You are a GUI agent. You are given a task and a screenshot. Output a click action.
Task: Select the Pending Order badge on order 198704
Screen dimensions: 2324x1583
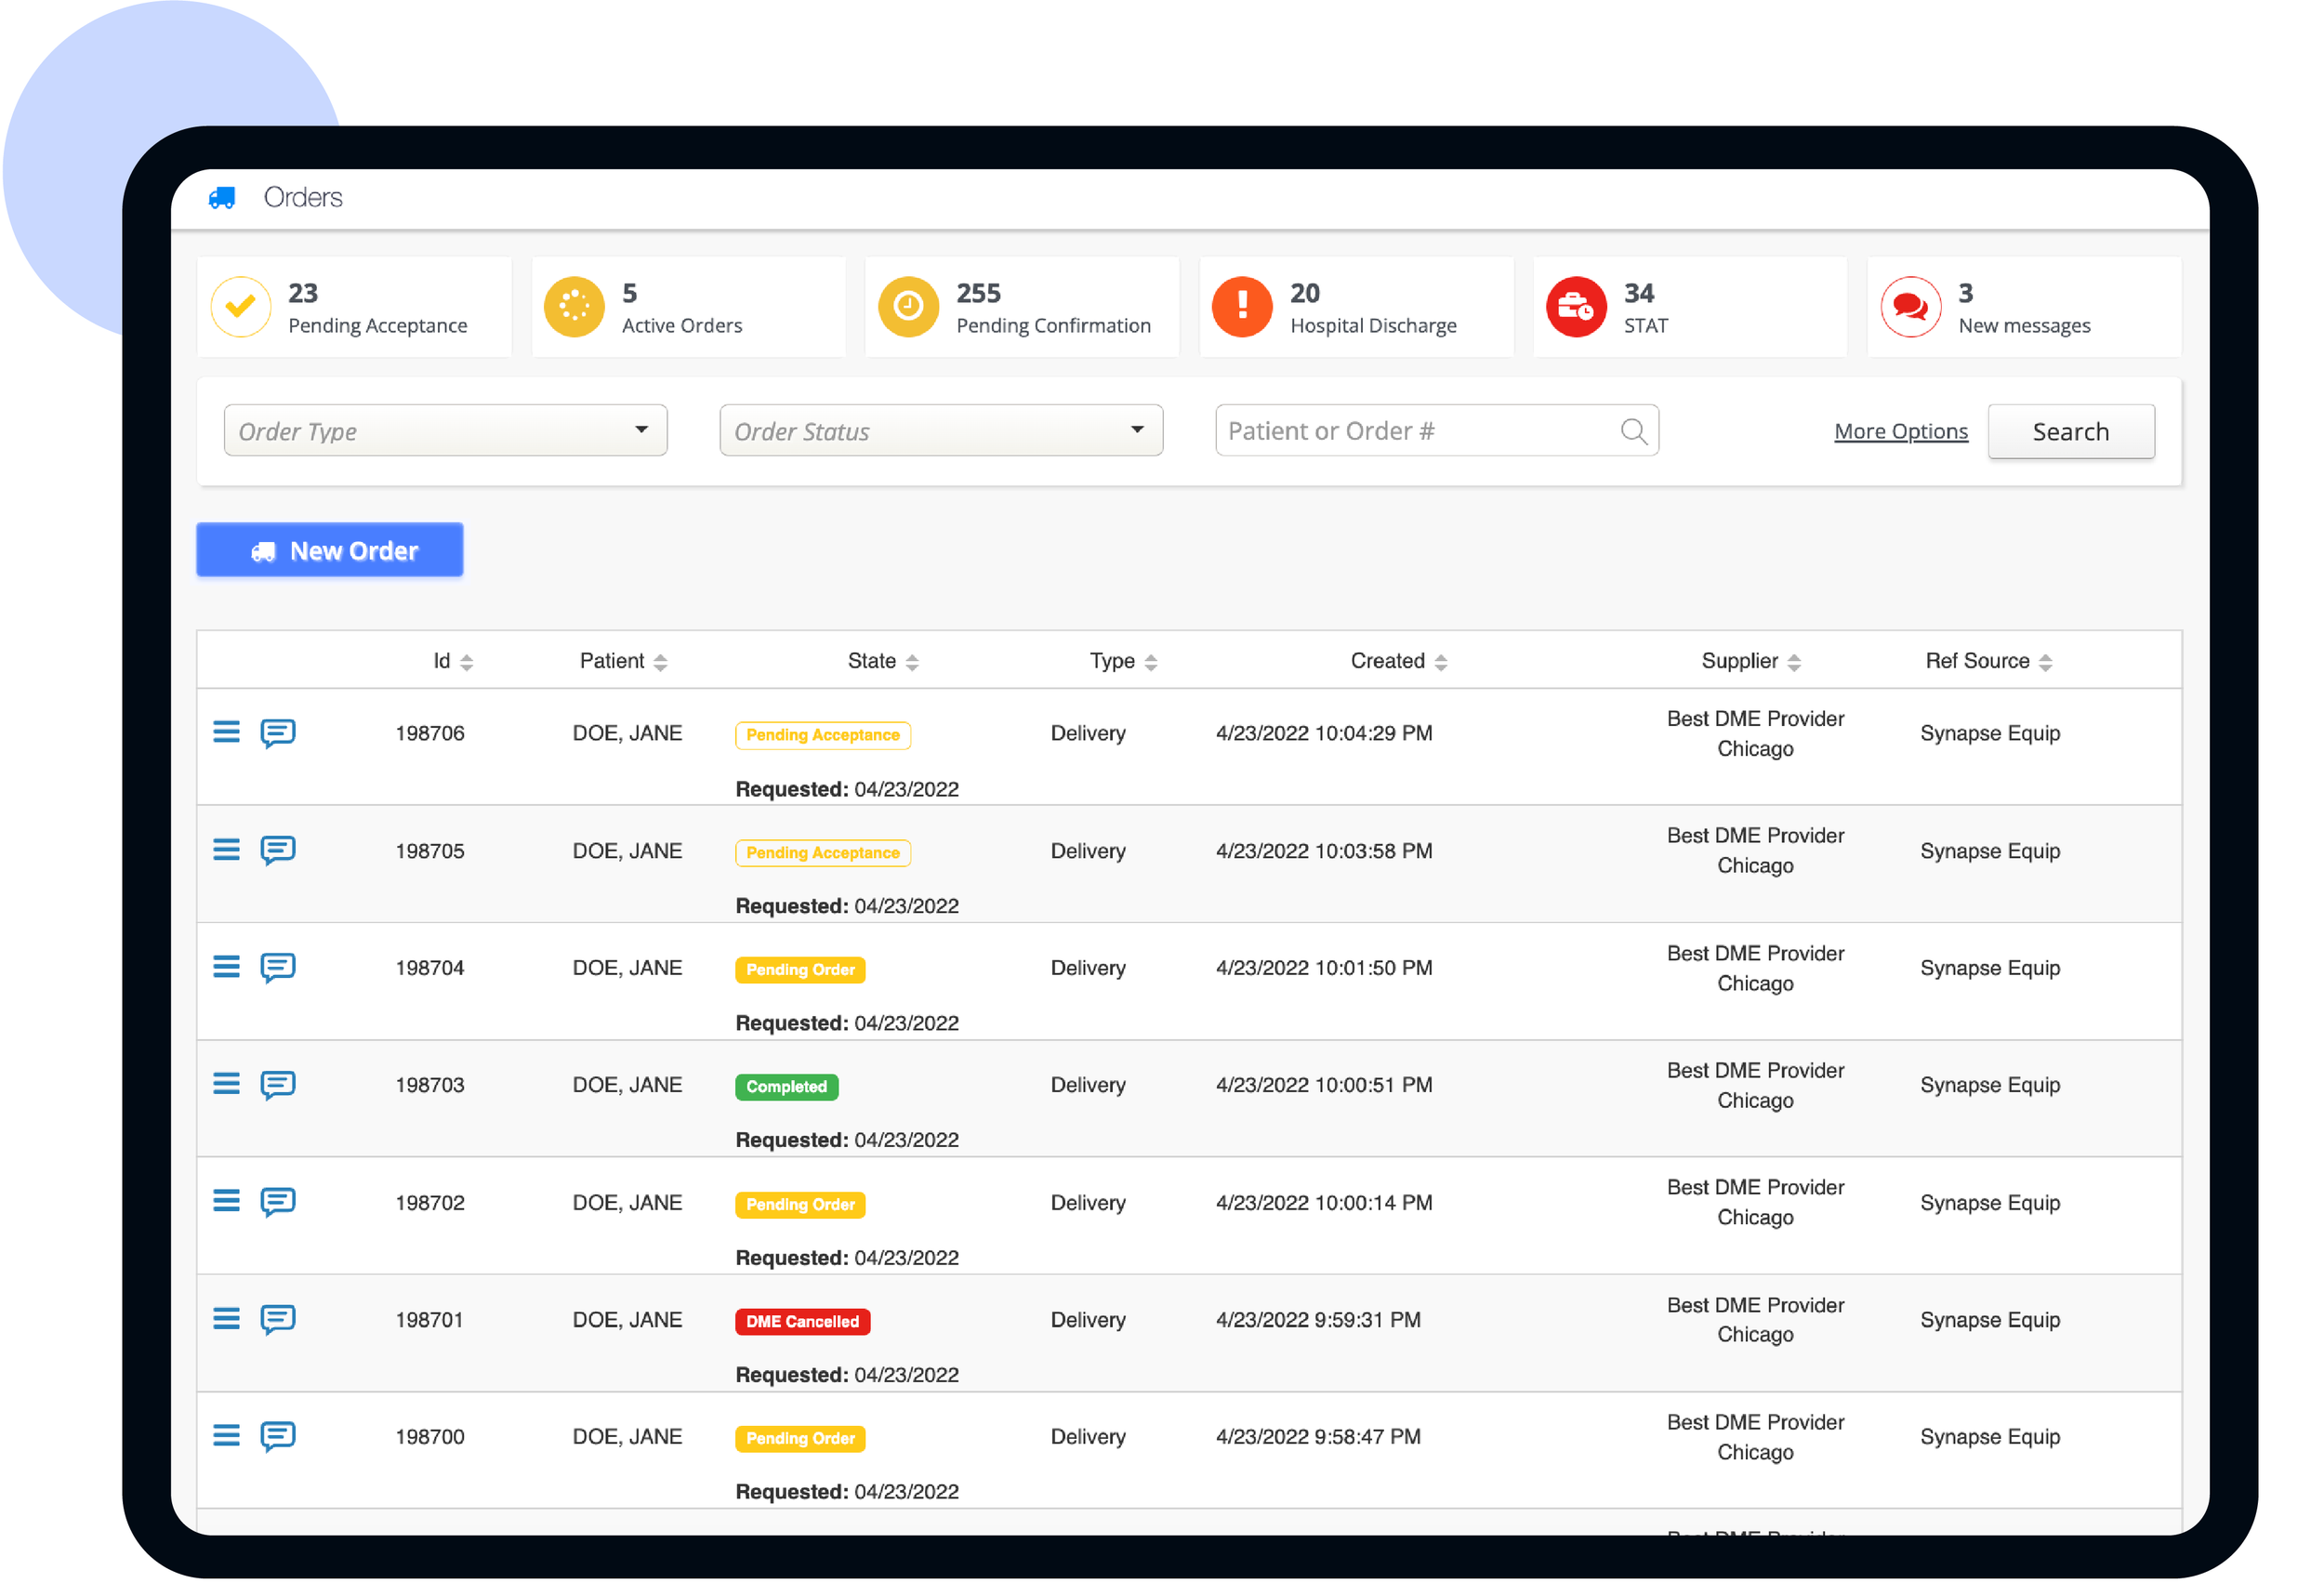tap(799, 969)
